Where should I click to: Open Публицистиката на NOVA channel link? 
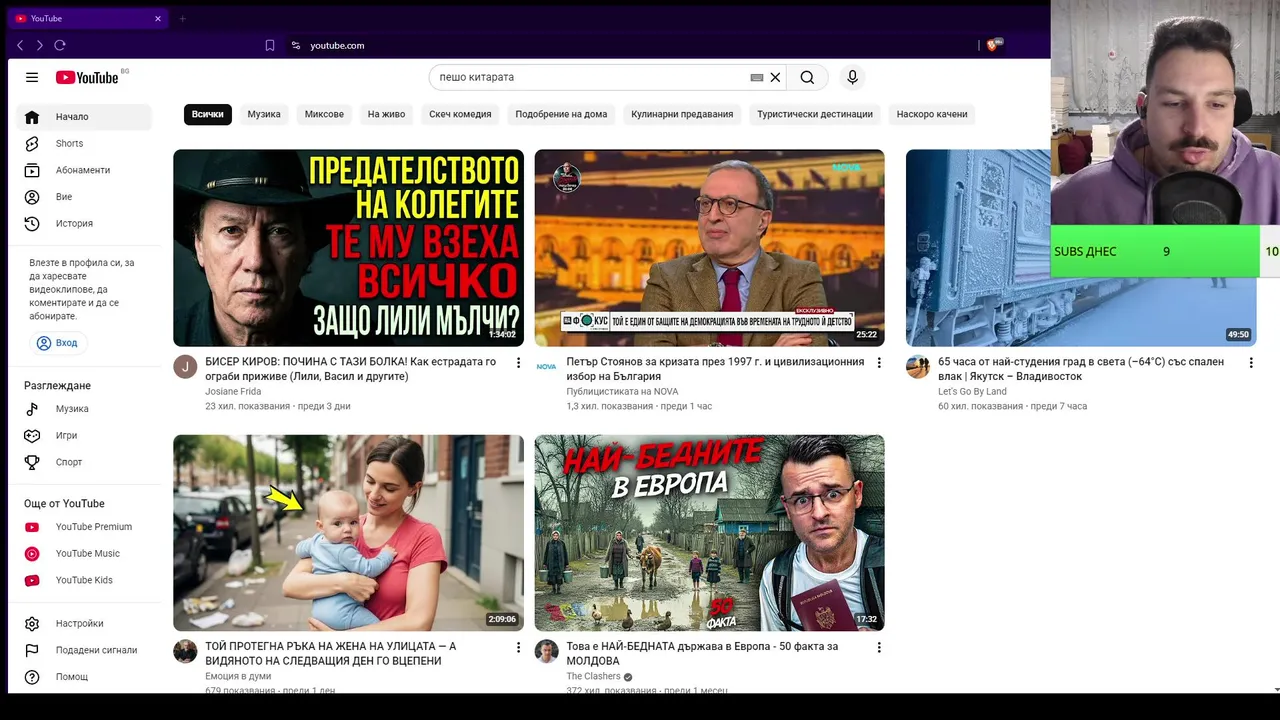click(x=622, y=392)
